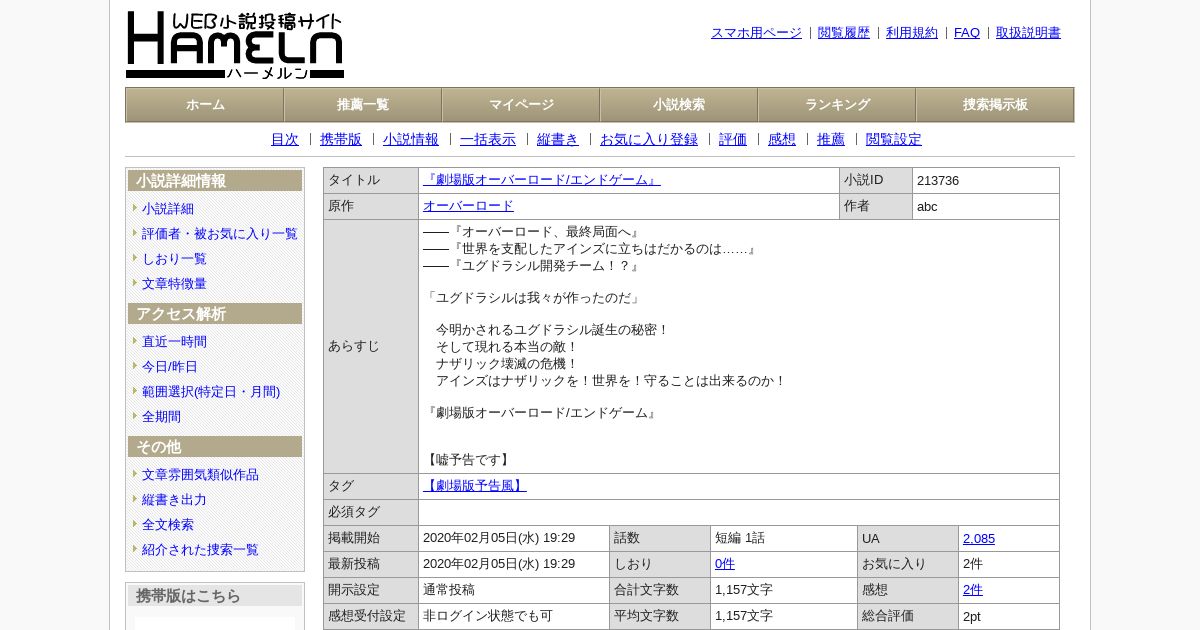
Task: Open the マイページ navigation tab
Action: click(521, 105)
